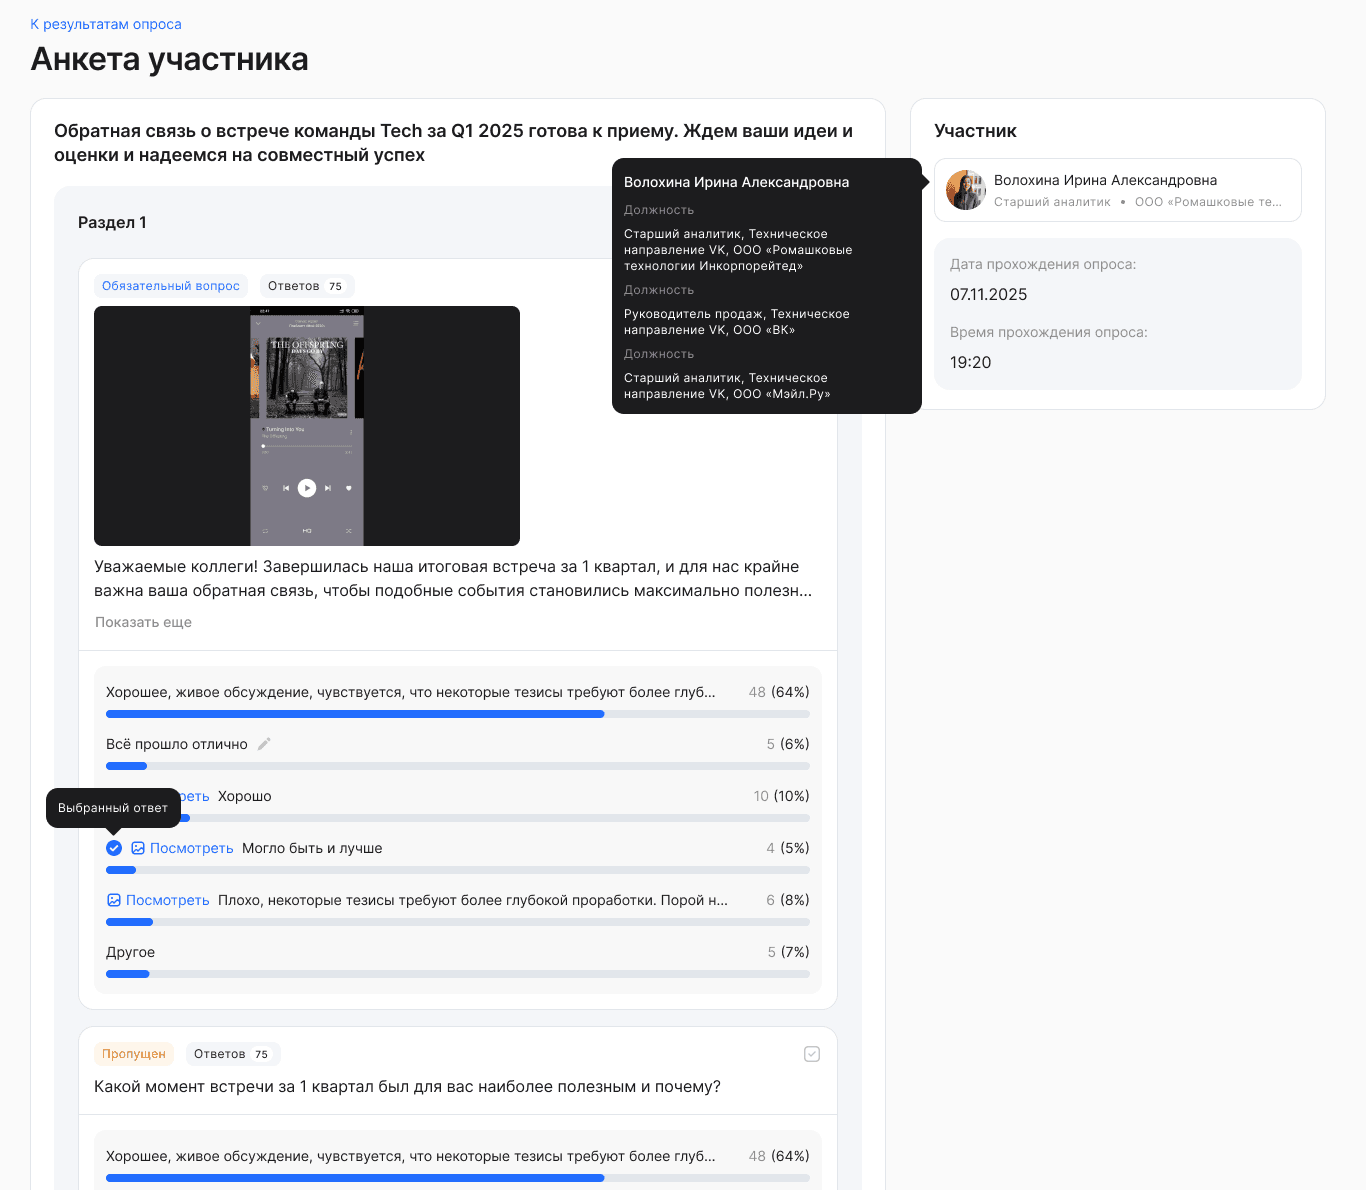Select the answer text 'Хорошо'

coord(245,796)
